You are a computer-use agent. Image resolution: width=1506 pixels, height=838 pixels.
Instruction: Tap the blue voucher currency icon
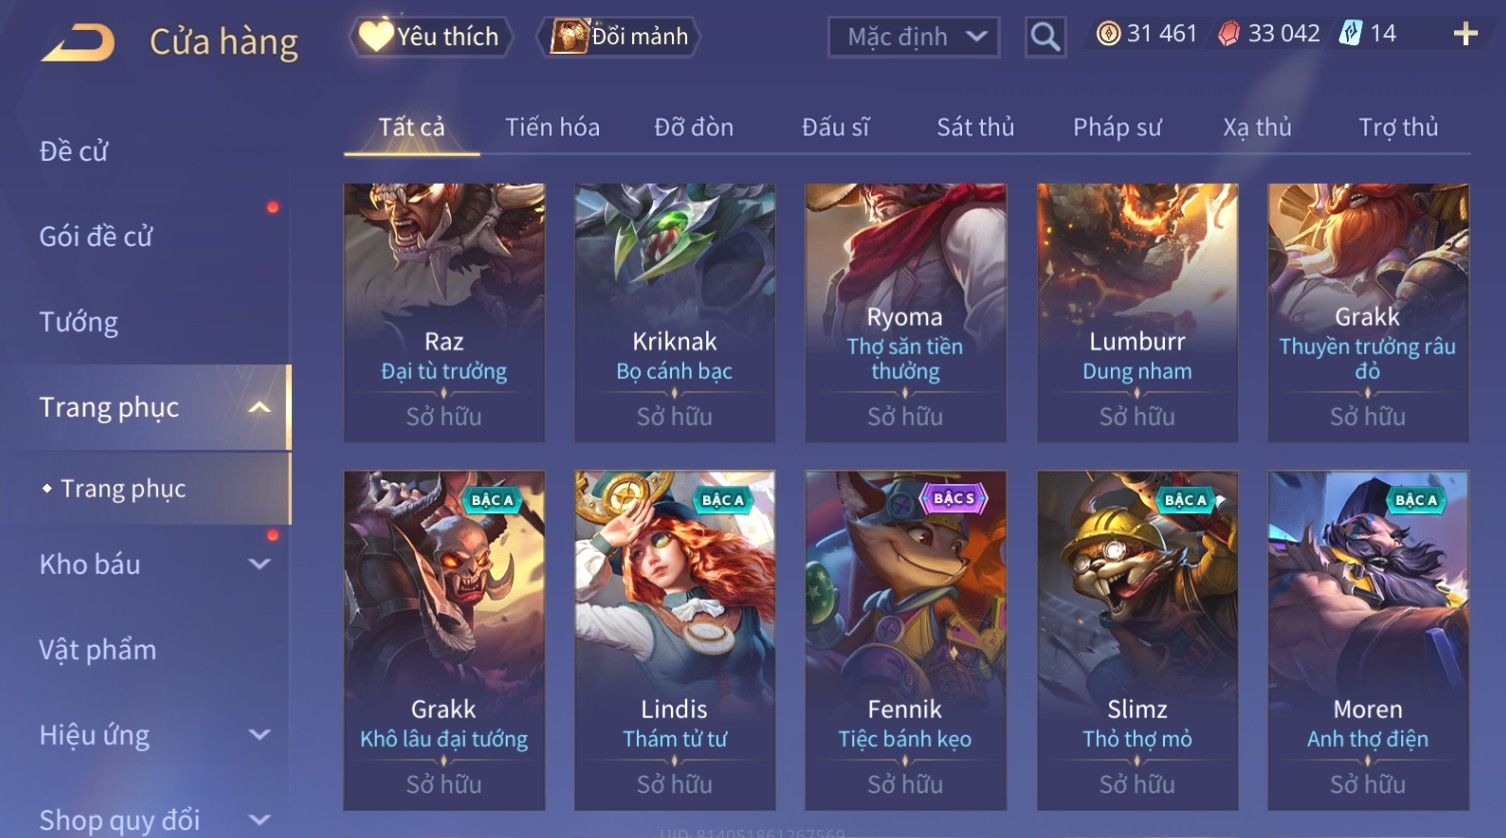tap(1351, 34)
